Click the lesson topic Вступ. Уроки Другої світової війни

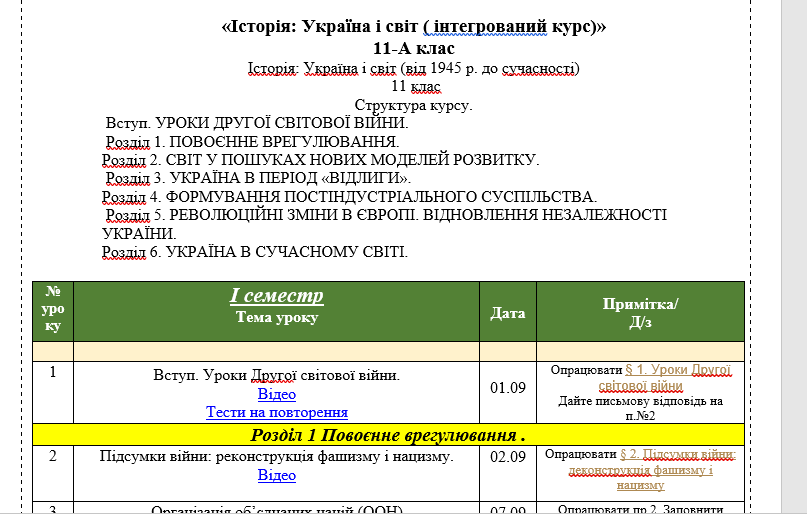coord(276,375)
